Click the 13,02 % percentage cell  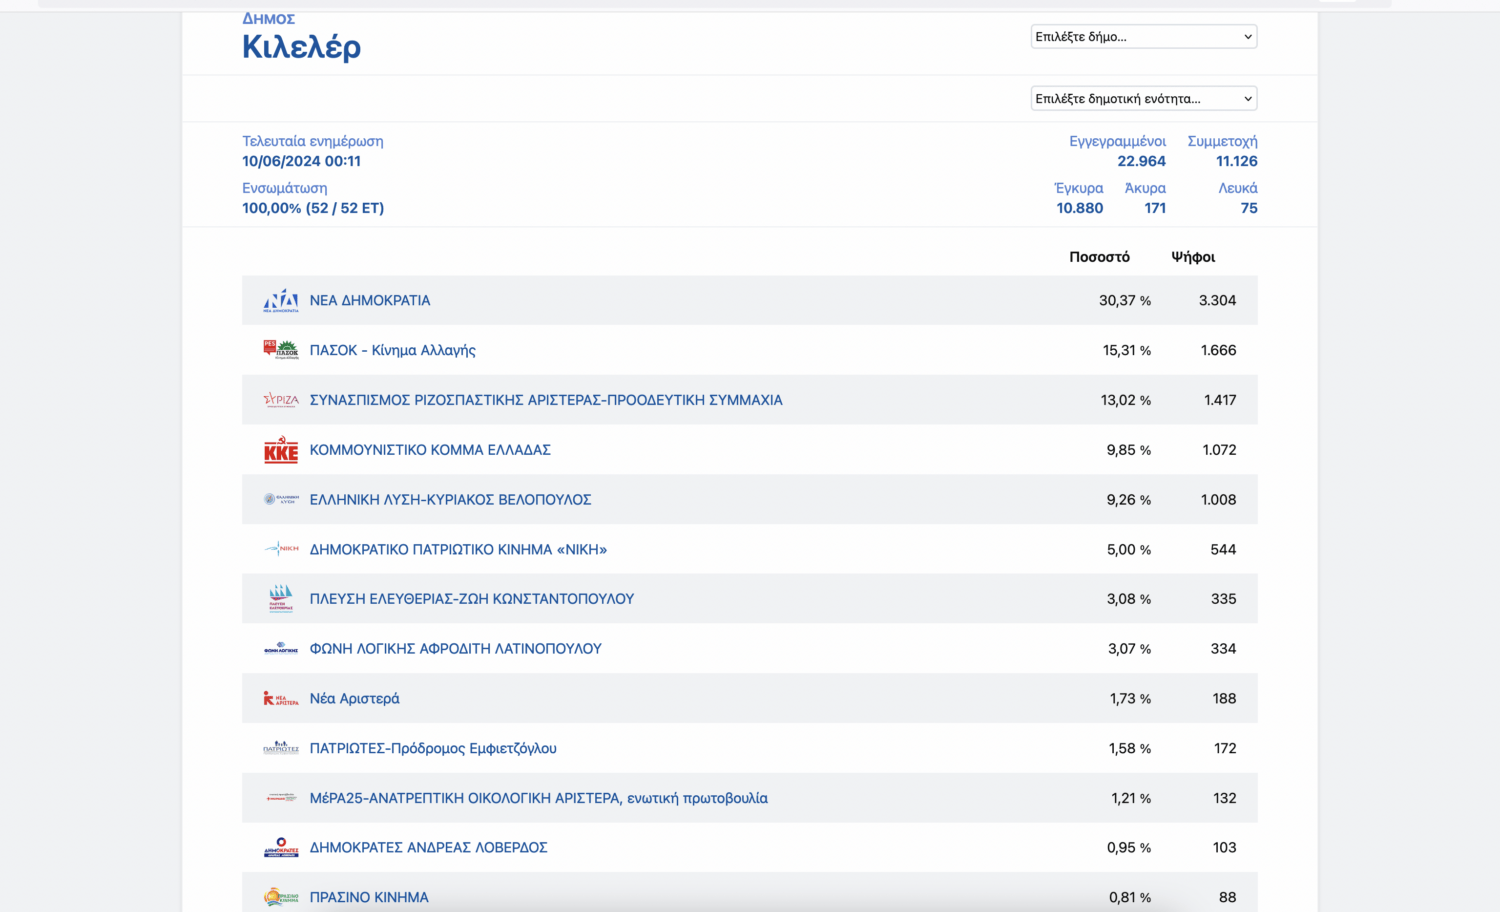coord(1126,400)
